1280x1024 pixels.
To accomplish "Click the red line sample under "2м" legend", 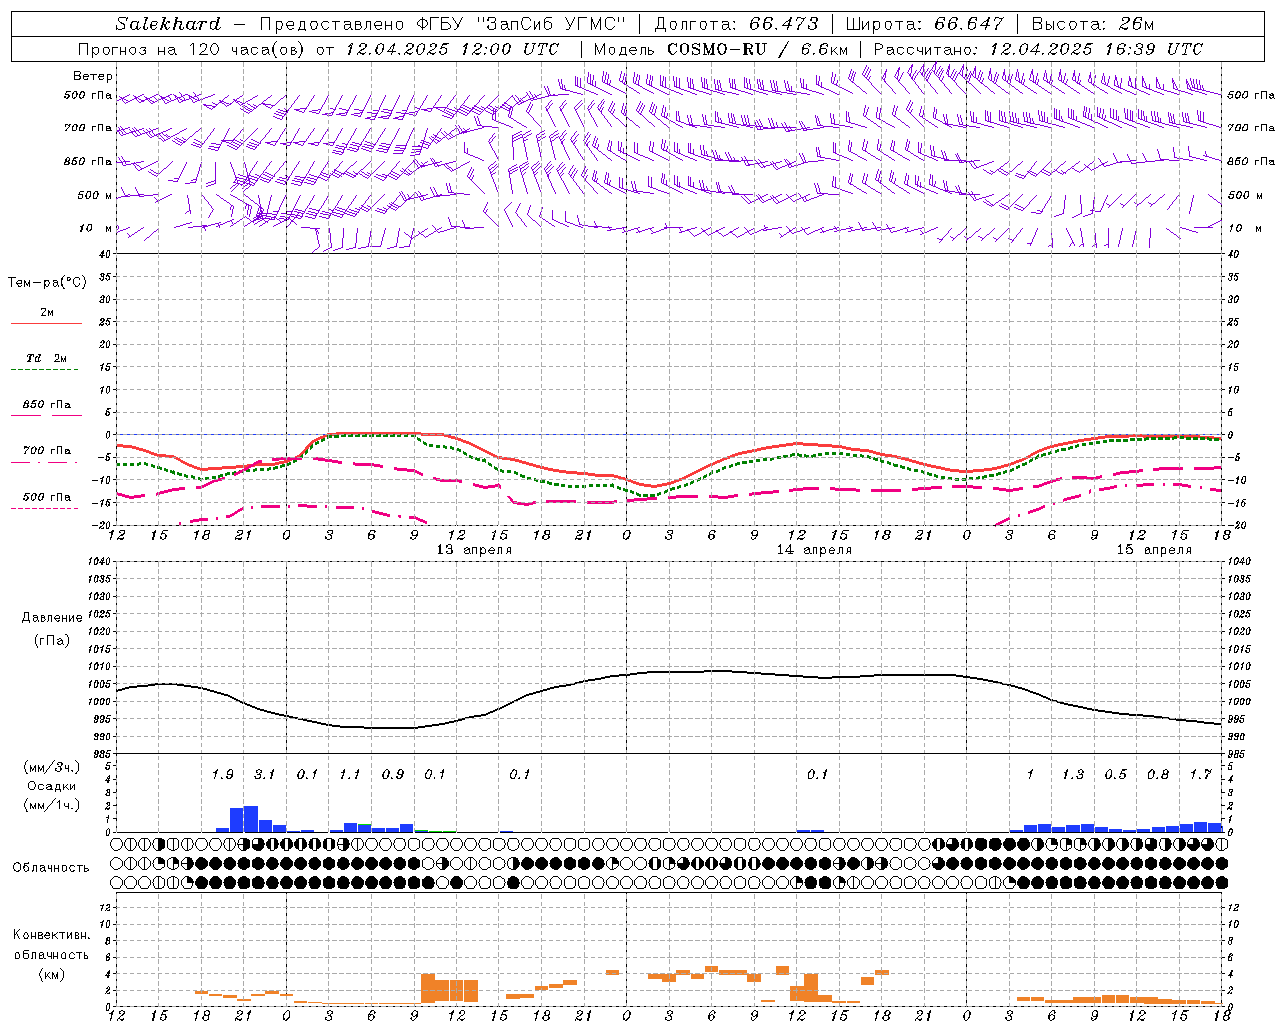I will click(46, 324).
